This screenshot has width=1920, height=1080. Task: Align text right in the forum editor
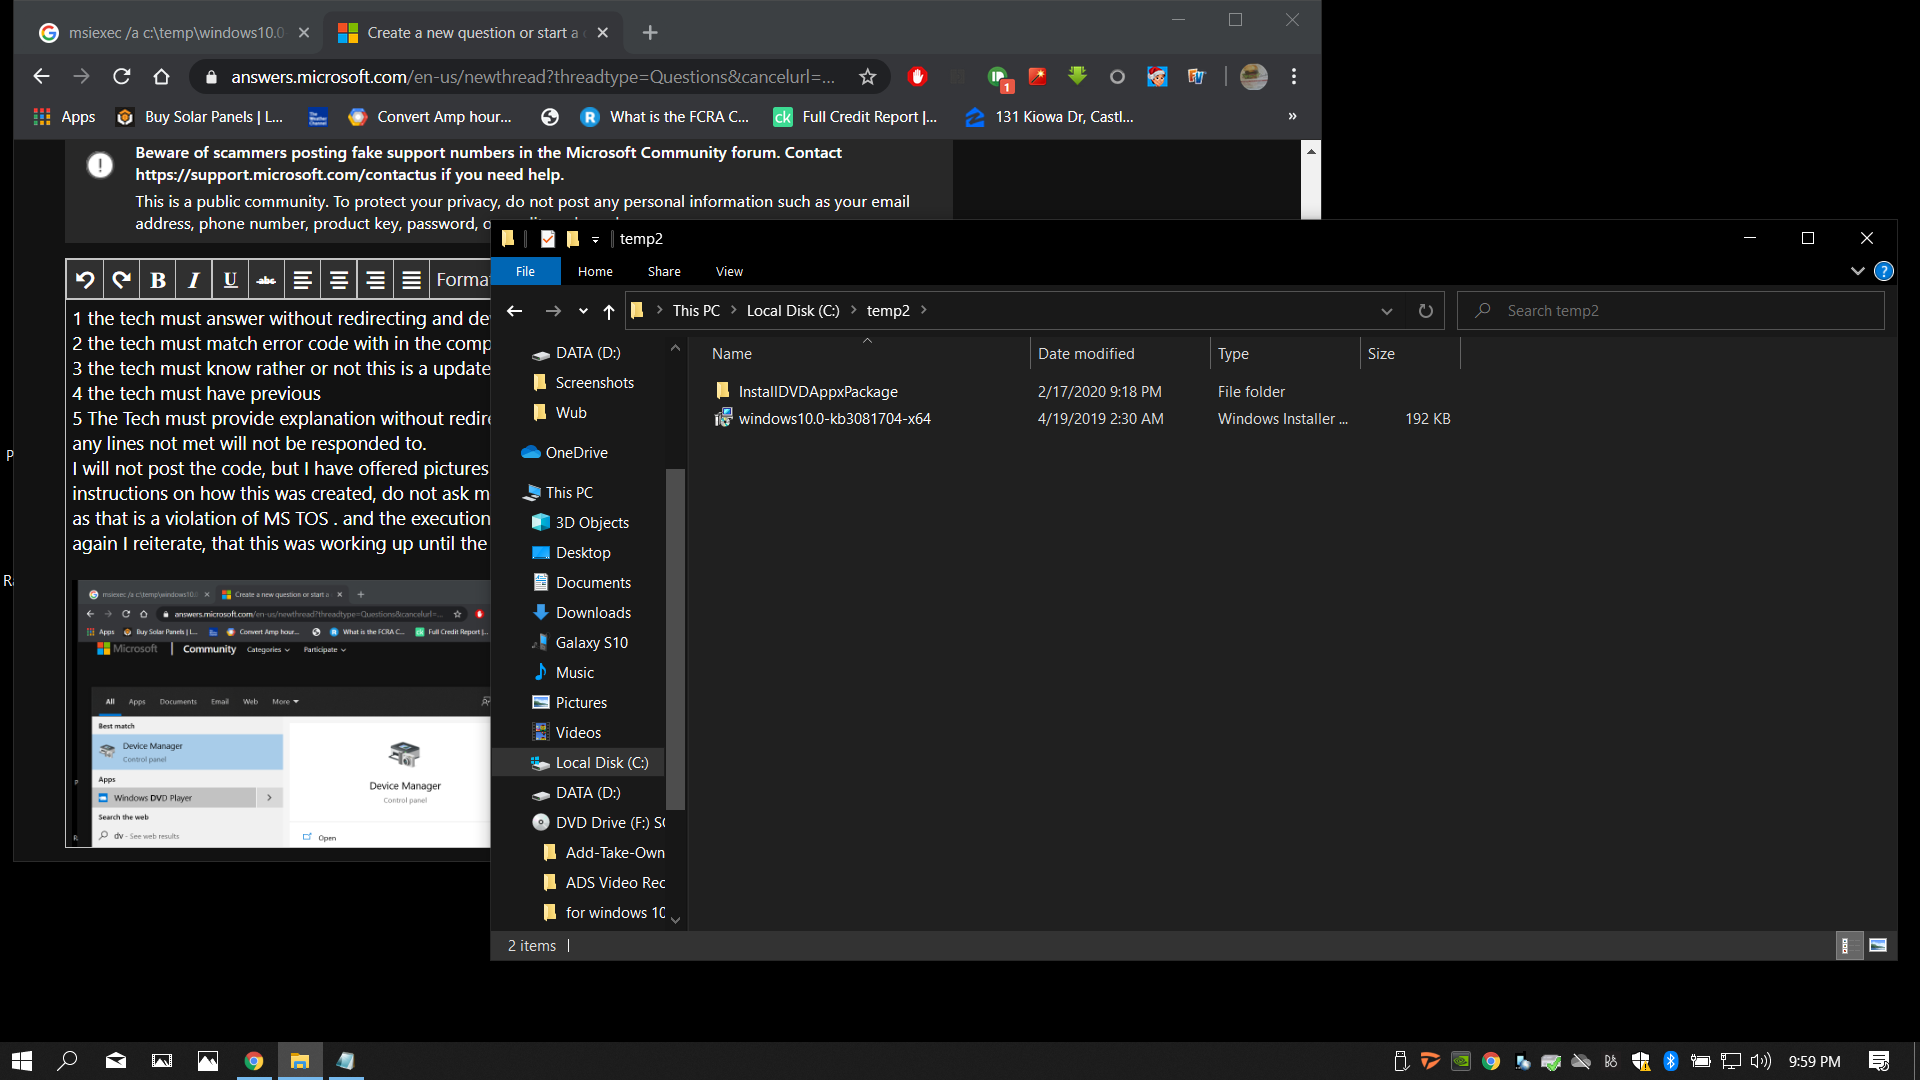coord(375,280)
